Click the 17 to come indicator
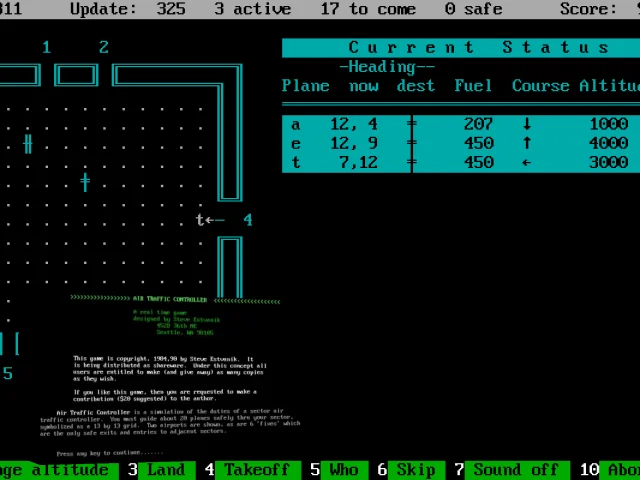The height and width of the screenshot is (480, 640). click(368, 9)
